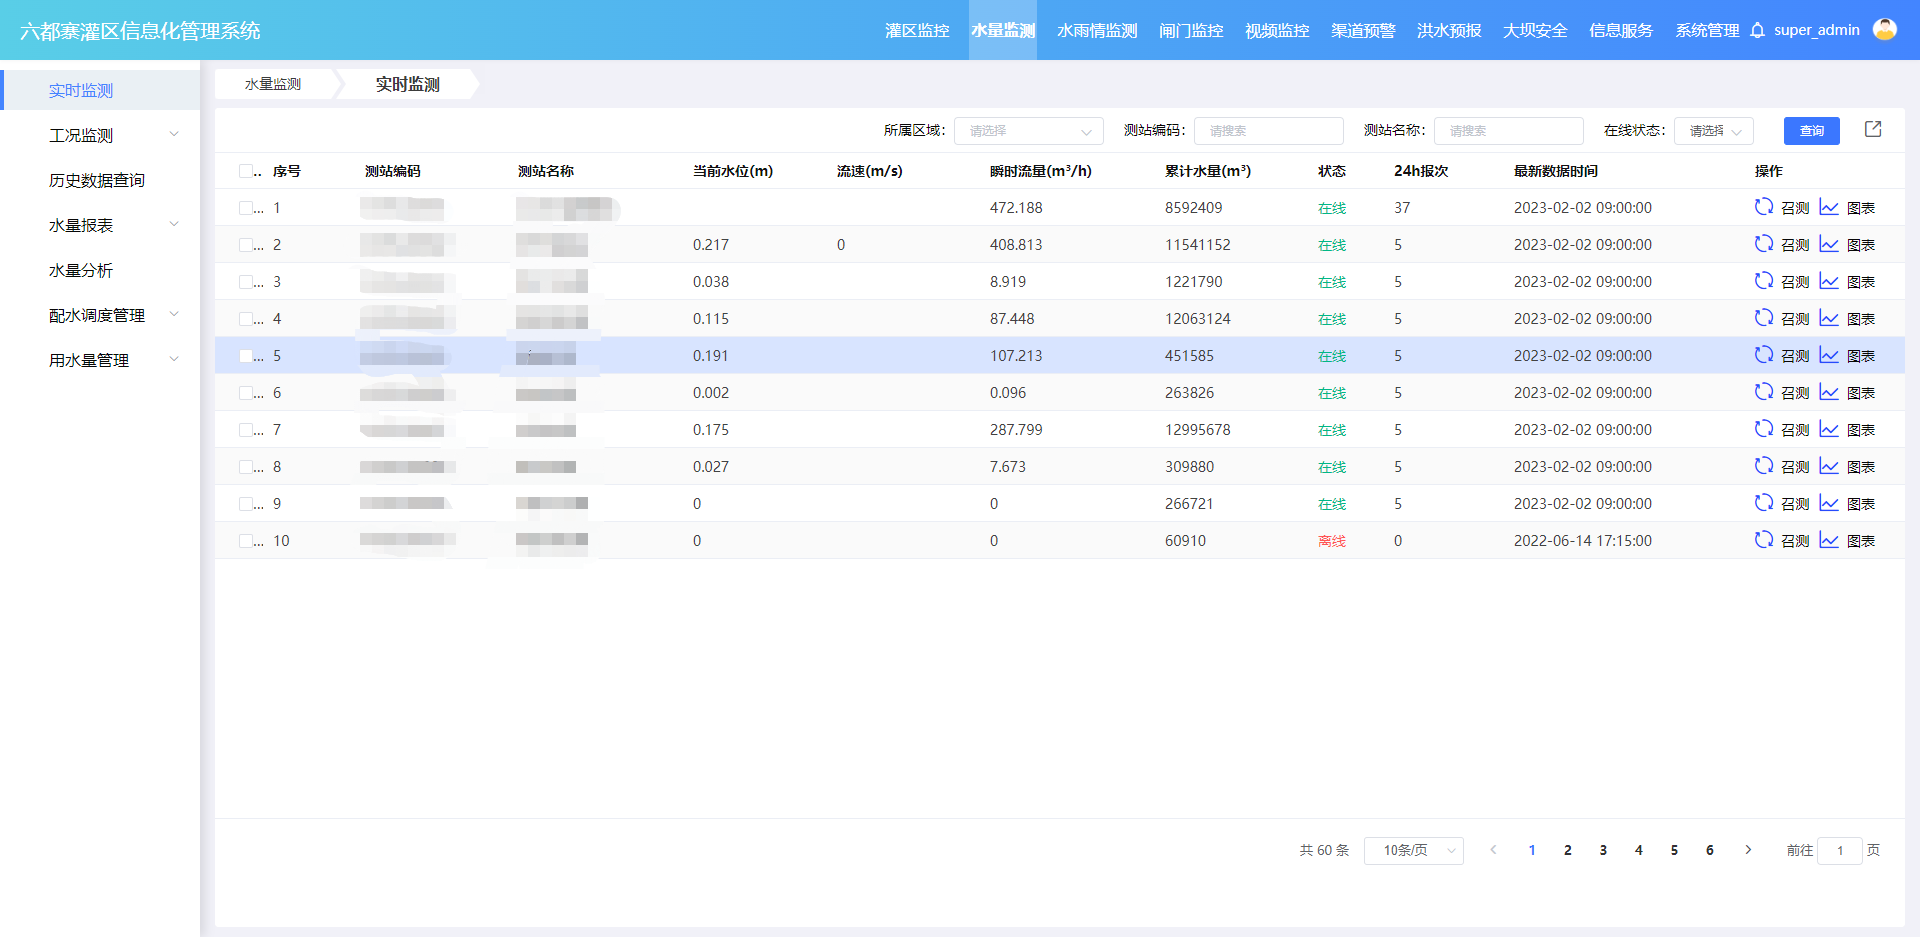Click the 测站名称 search input
Viewport: 1920px width, 937px height.
[x=1508, y=131]
